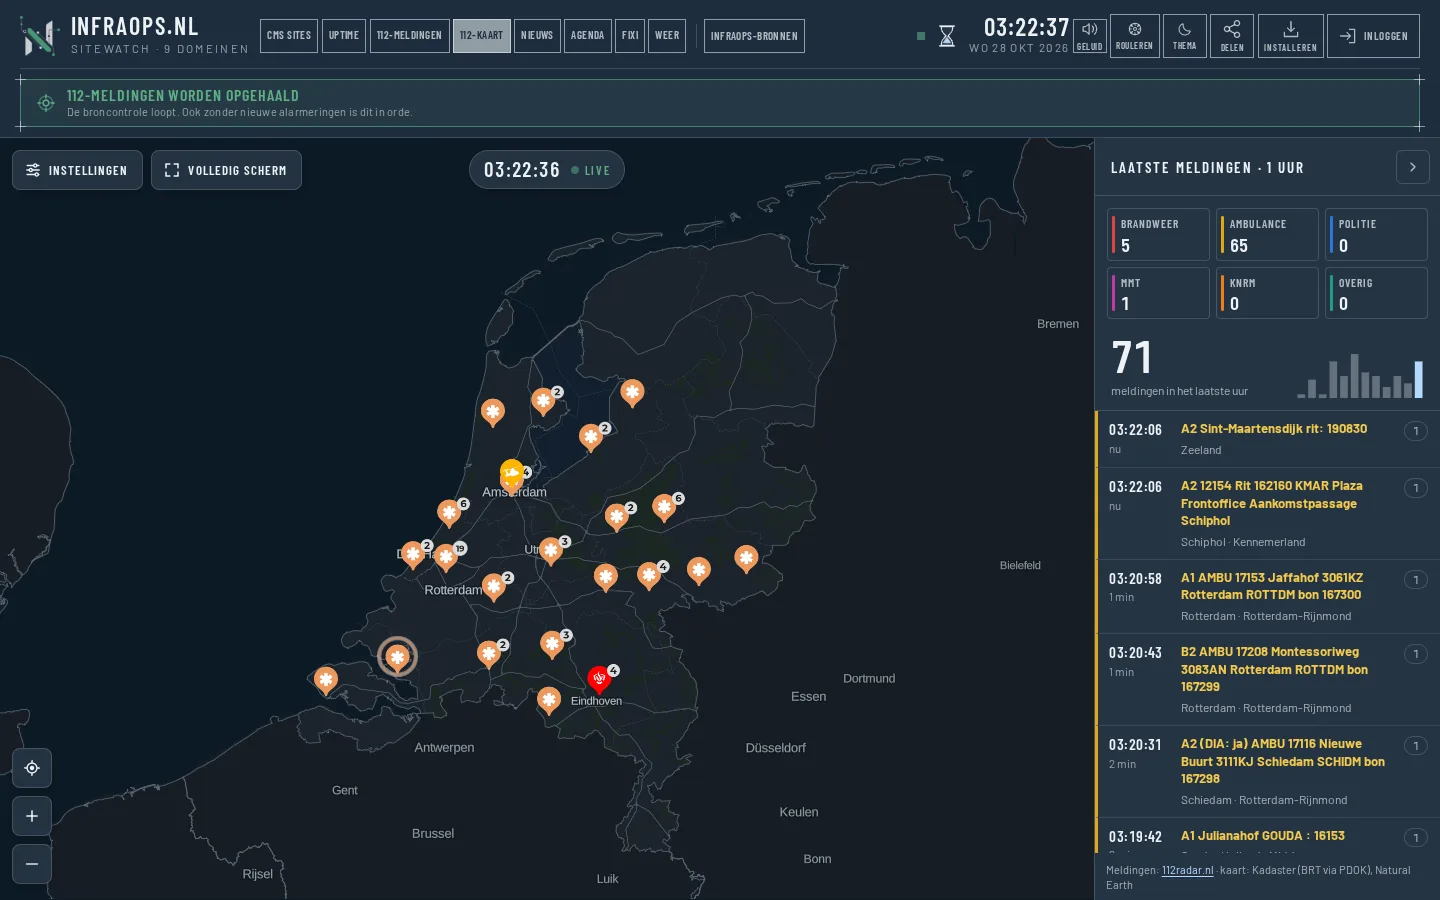Enter Volledig Scherm fullscreen mode
The image size is (1440, 900).
(x=226, y=170)
